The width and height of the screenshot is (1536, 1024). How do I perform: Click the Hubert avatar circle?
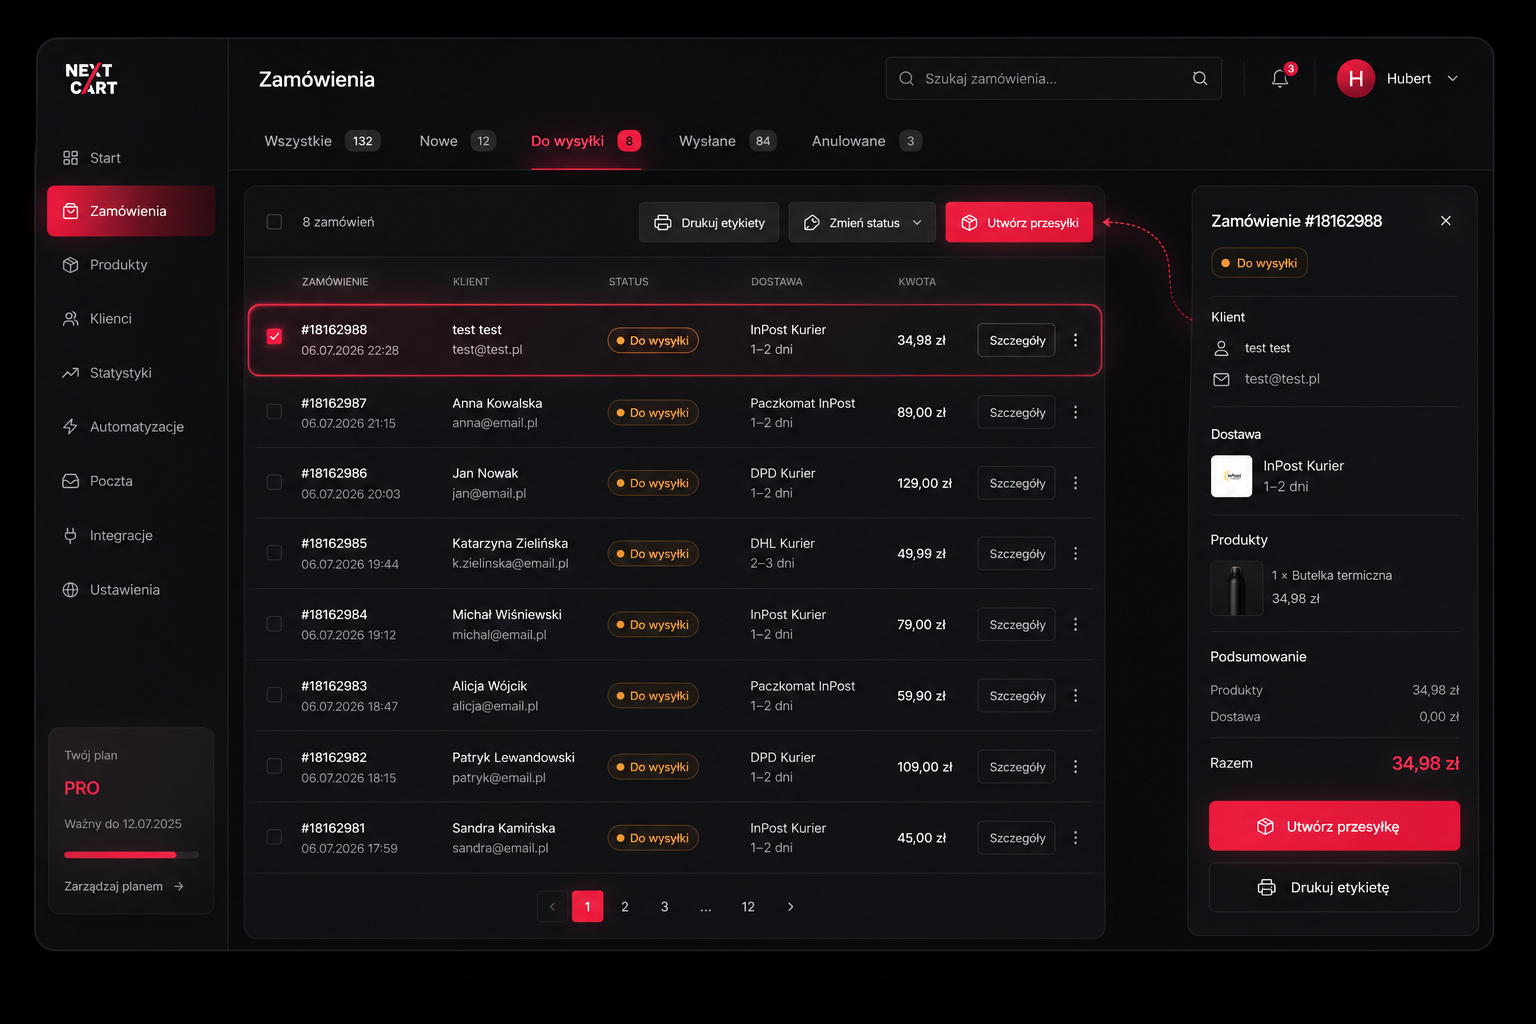[x=1356, y=78]
